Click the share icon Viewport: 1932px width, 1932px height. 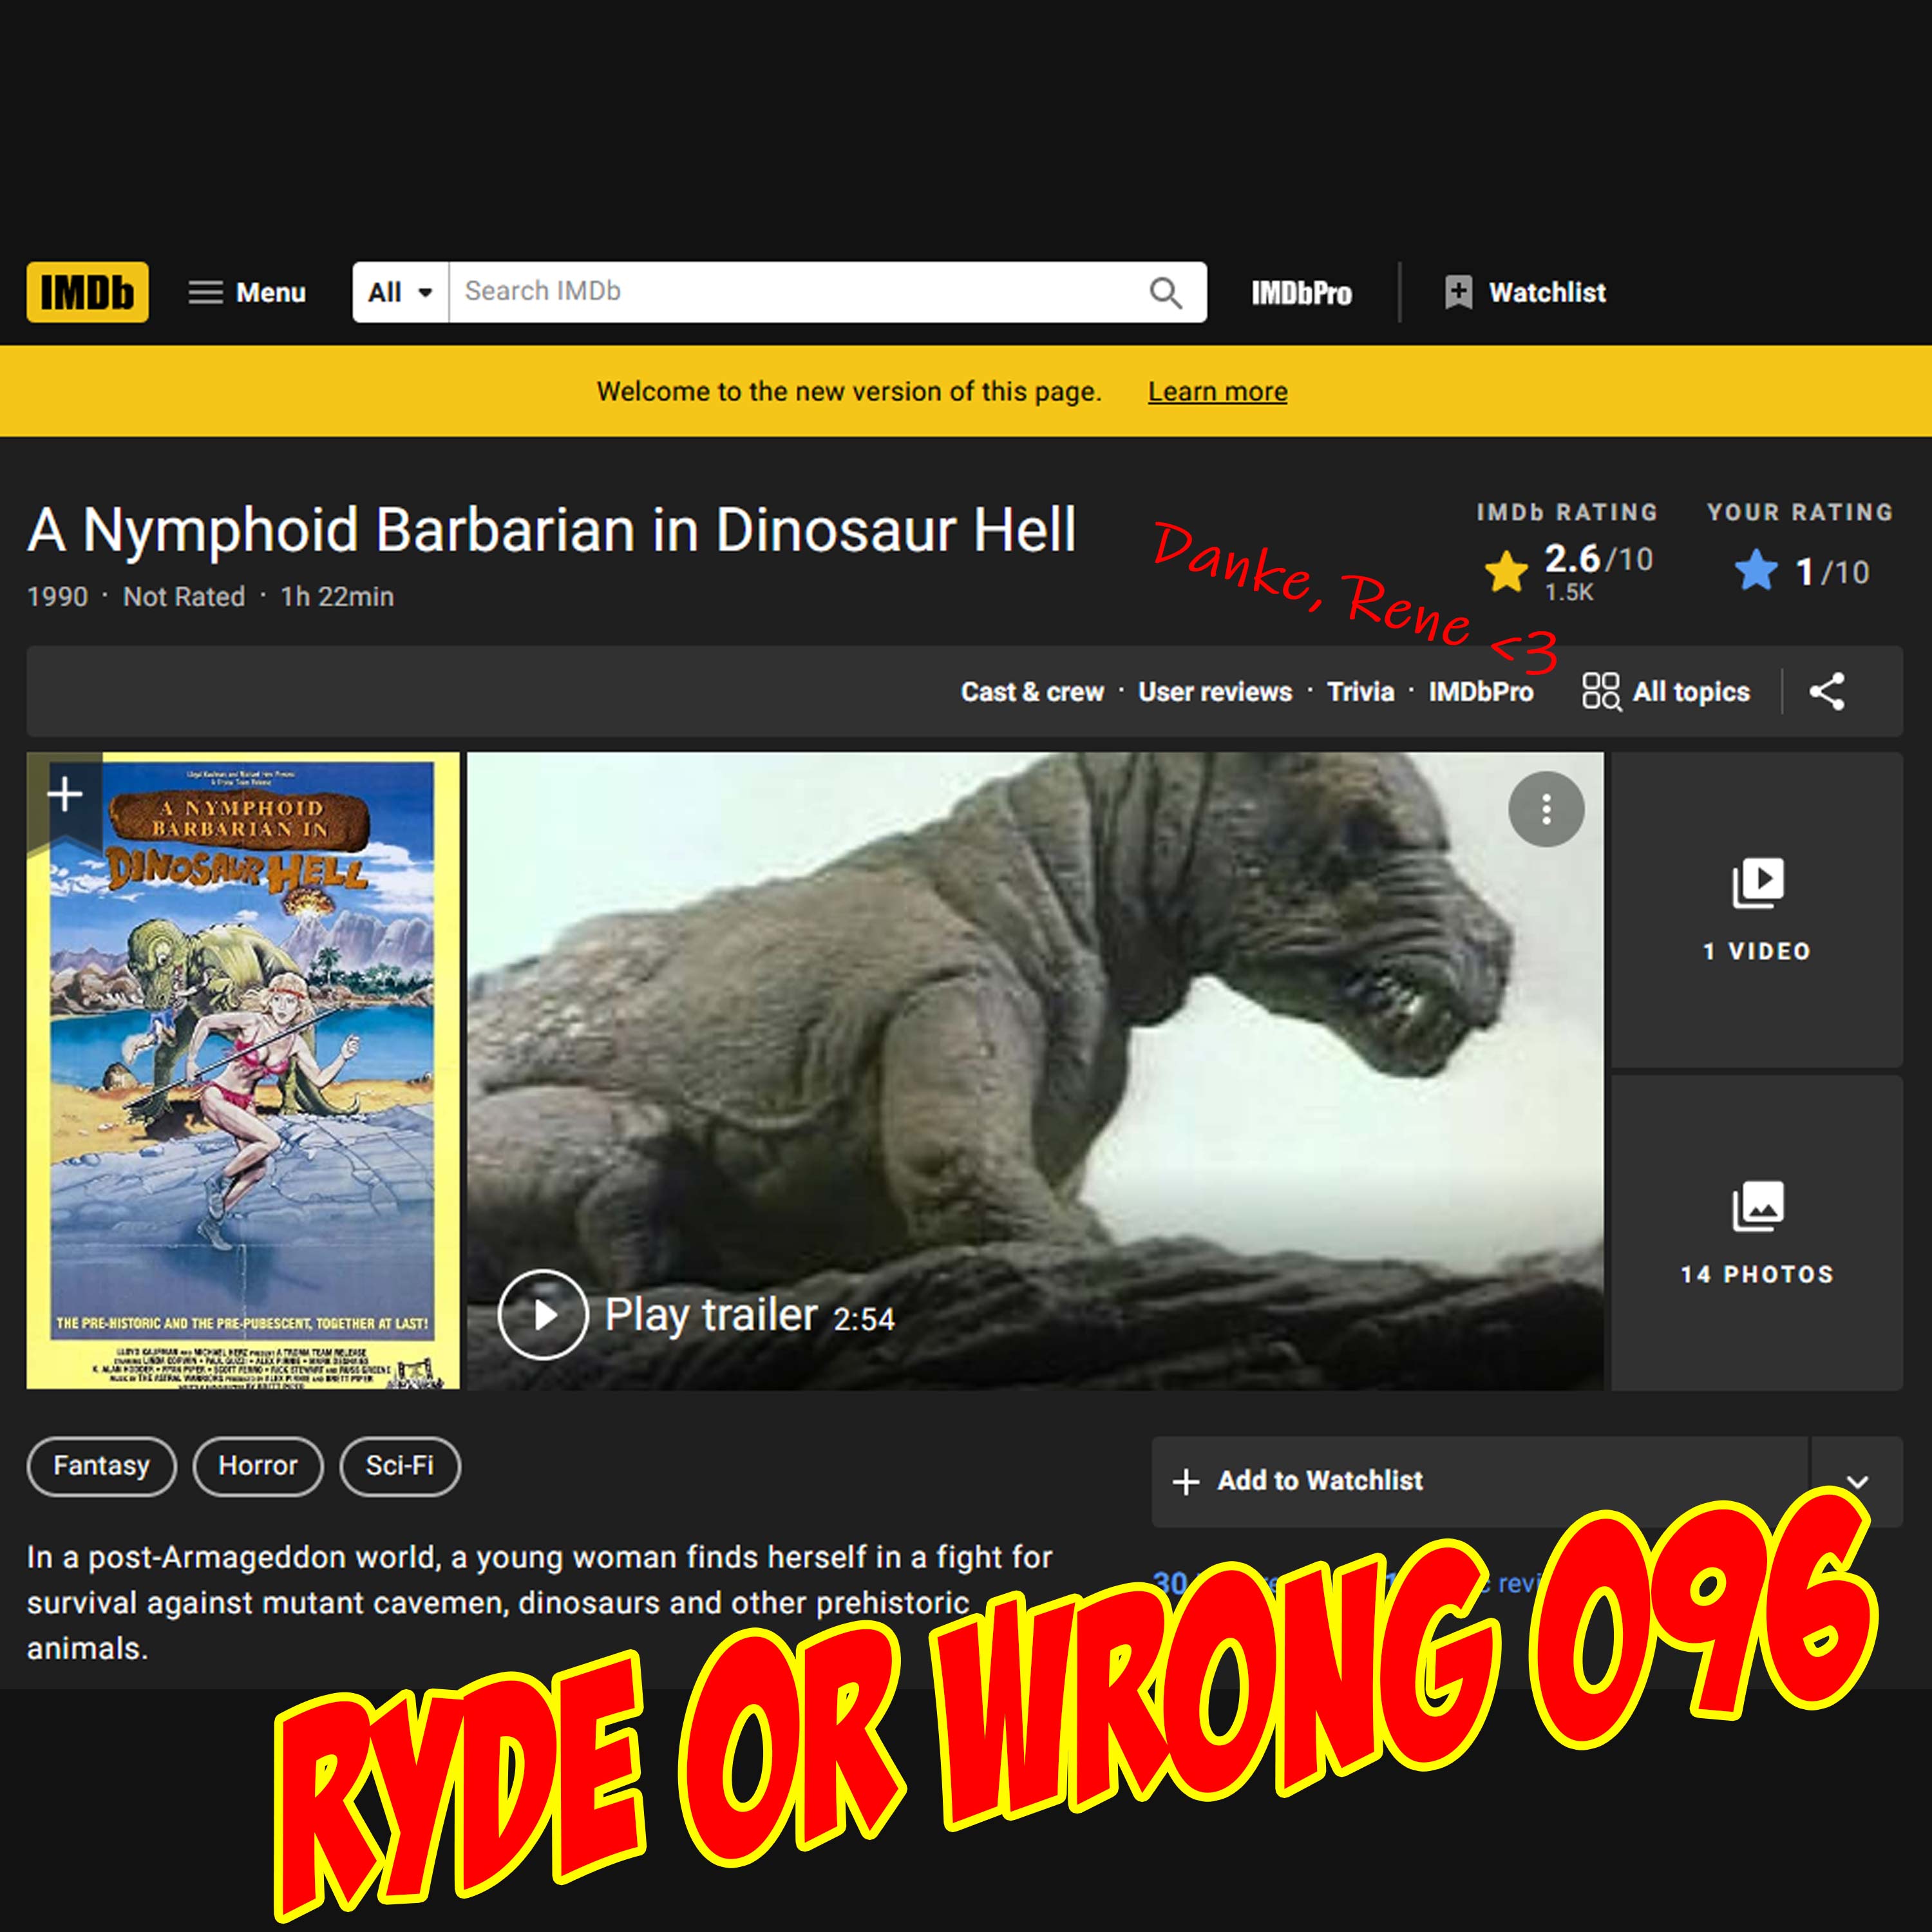click(1826, 691)
